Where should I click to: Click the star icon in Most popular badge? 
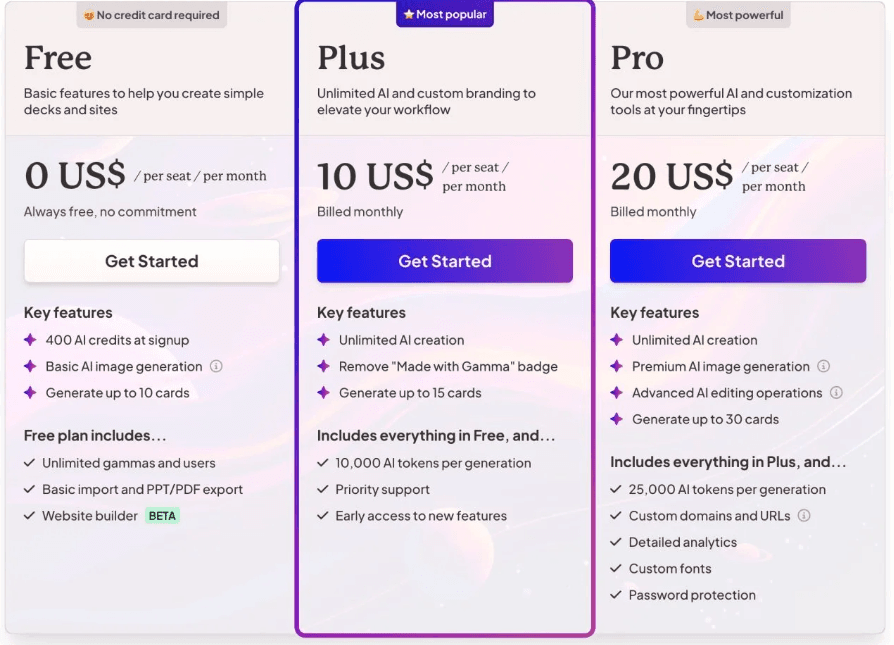409,15
